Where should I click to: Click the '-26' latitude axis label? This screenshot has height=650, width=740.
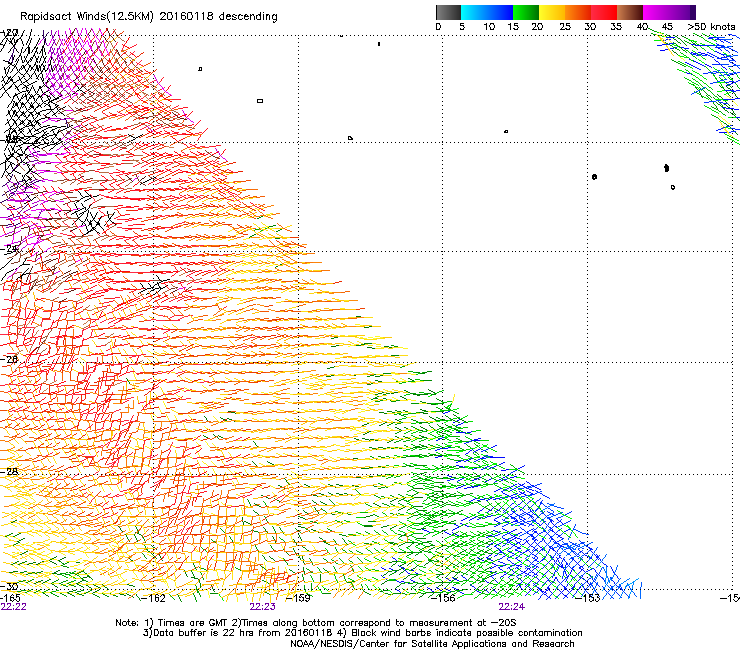(x=9, y=359)
